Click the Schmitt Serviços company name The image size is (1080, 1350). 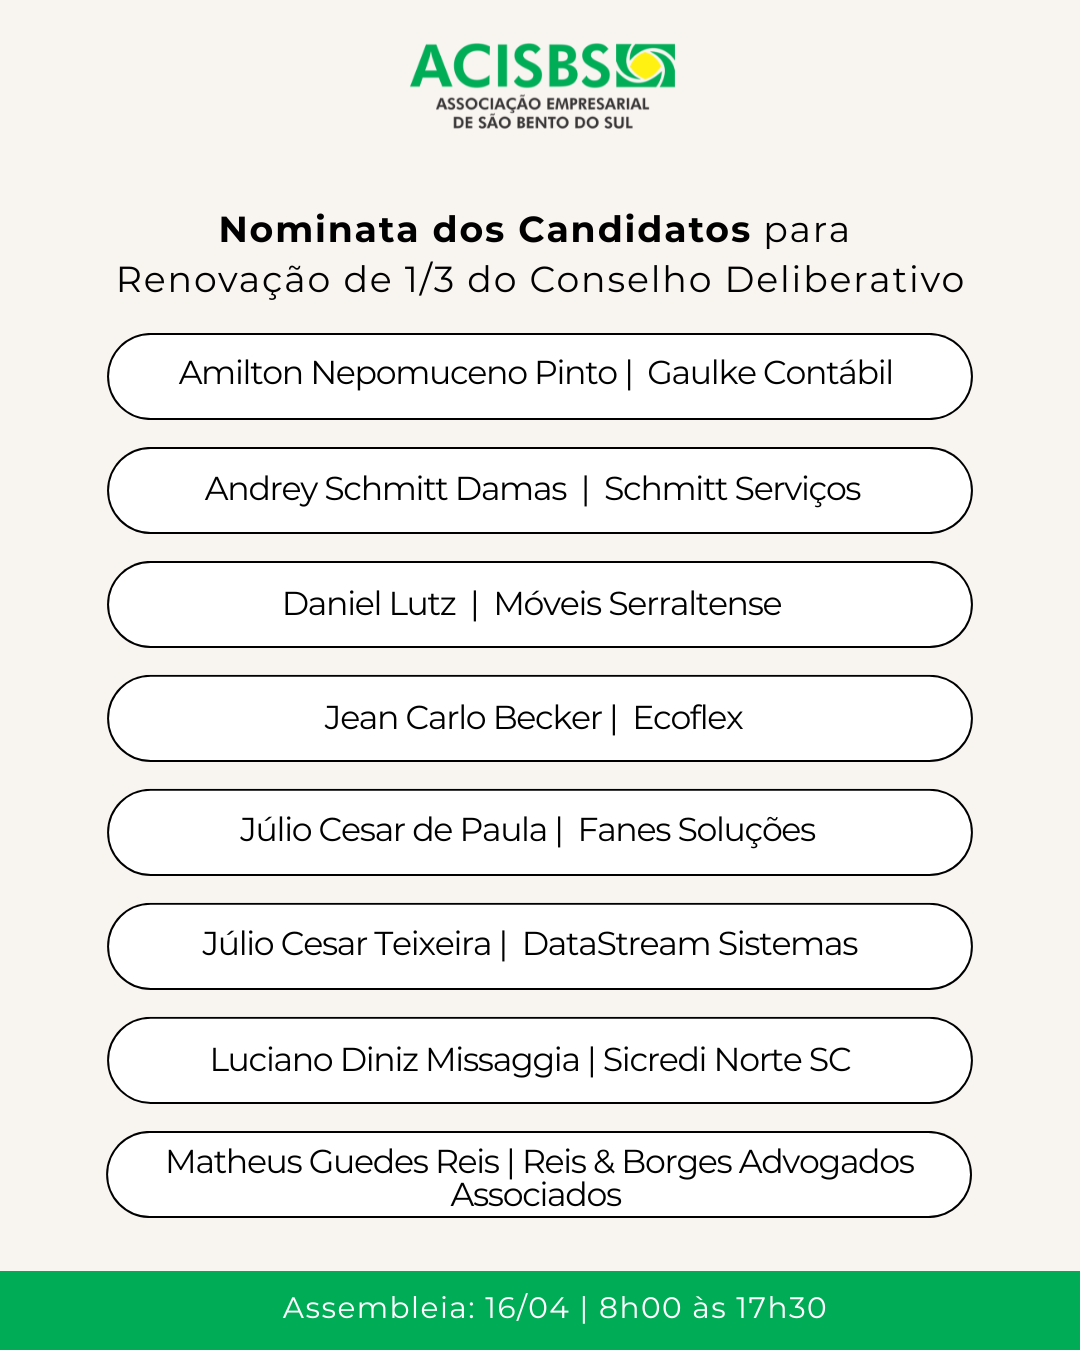tap(732, 489)
